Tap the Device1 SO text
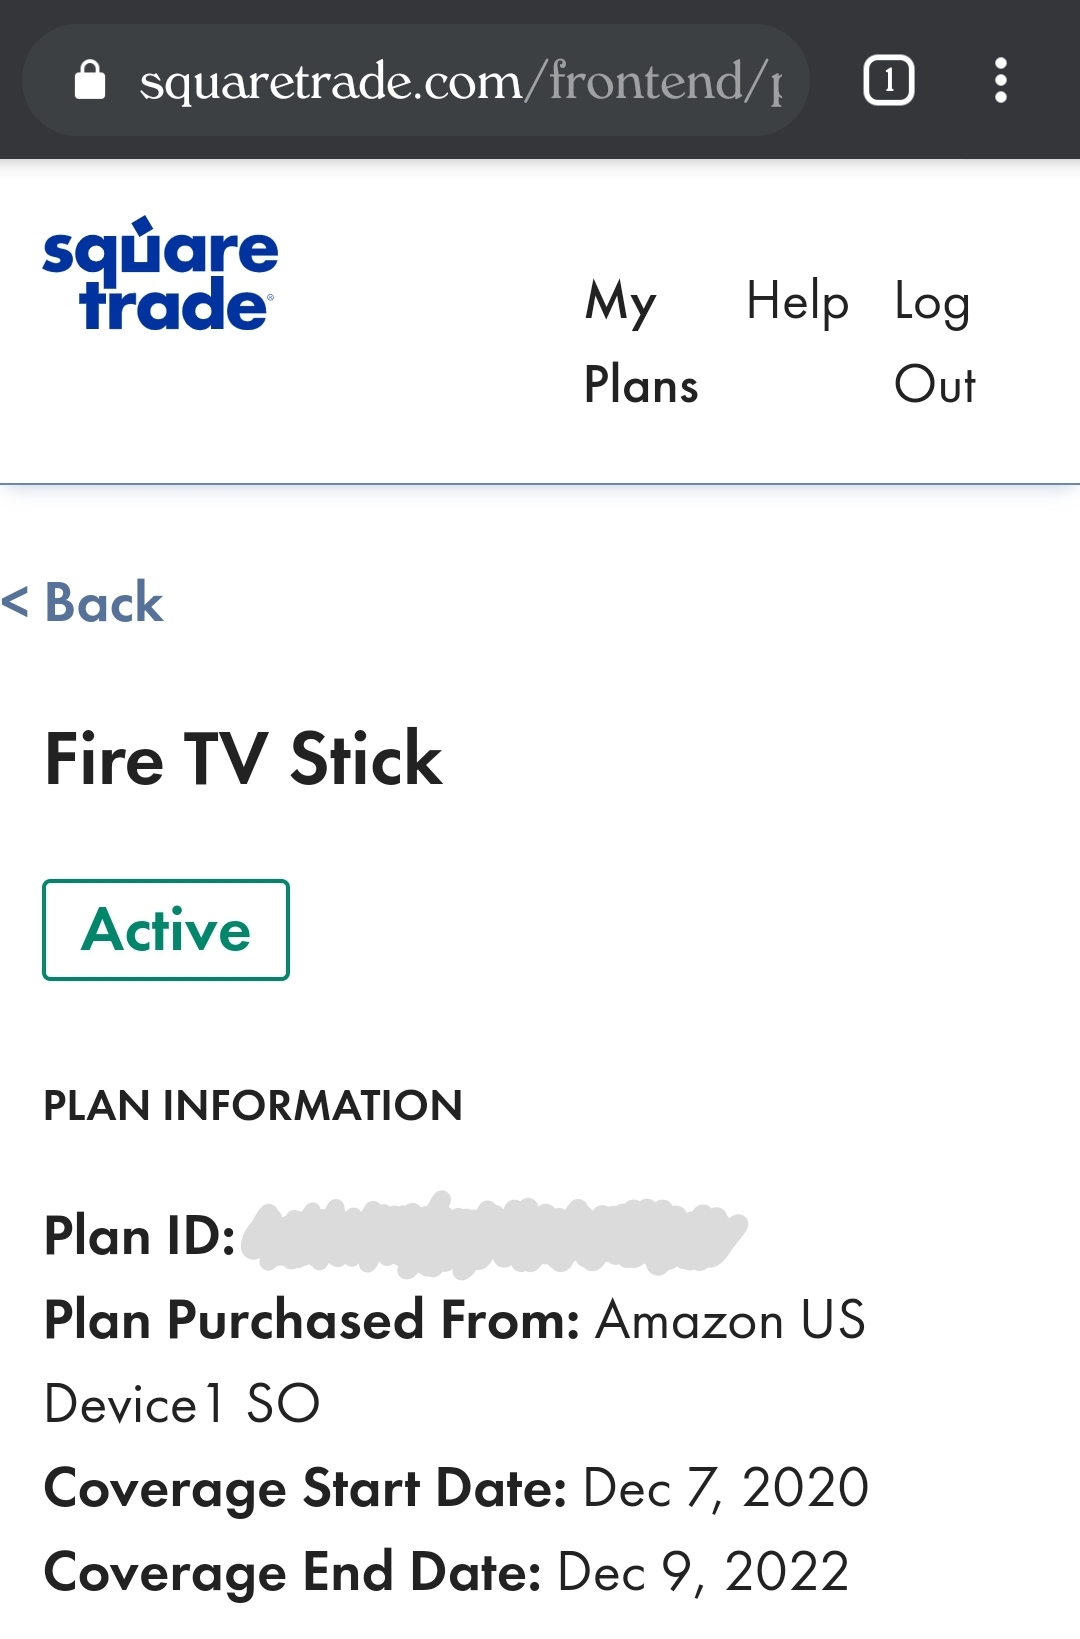The height and width of the screenshot is (1639, 1080). point(180,1402)
